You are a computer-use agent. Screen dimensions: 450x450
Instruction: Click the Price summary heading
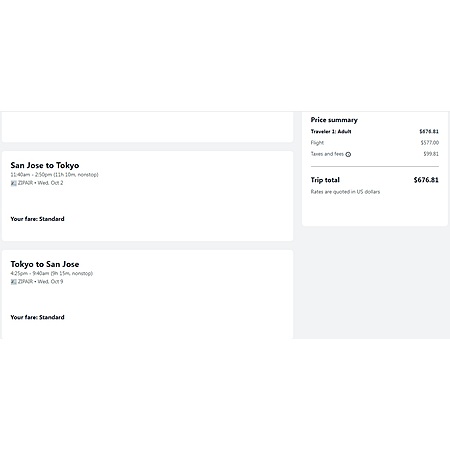(x=334, y=120)
